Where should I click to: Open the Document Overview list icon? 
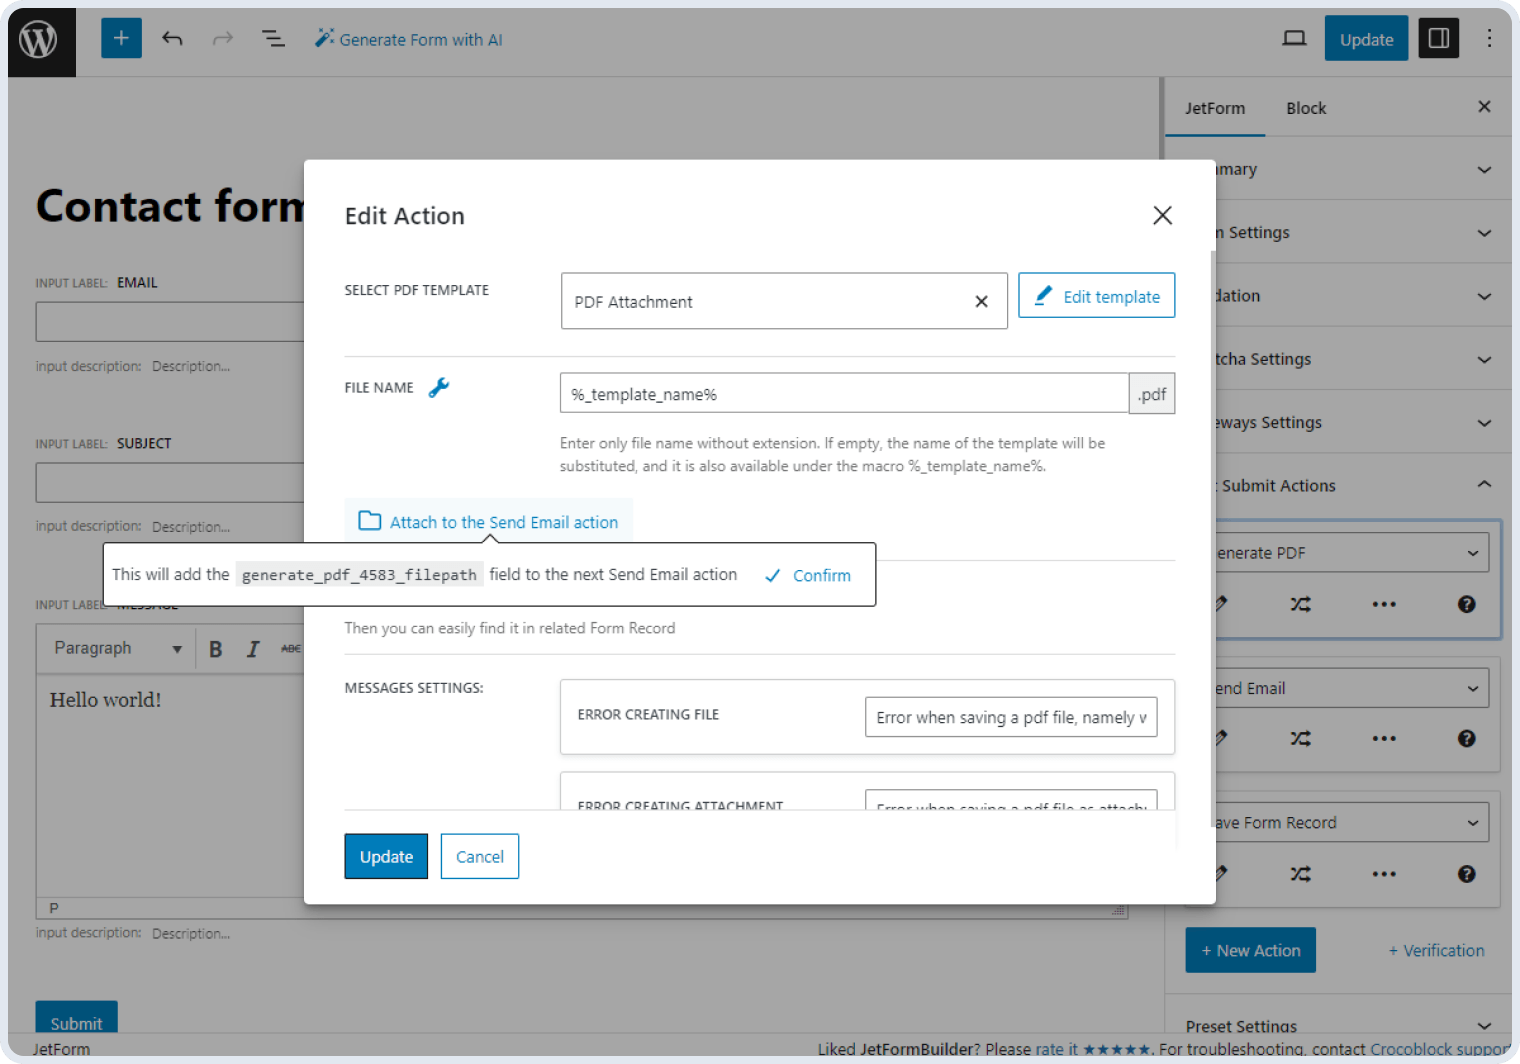pyautogui.click(x=273, y=38)
